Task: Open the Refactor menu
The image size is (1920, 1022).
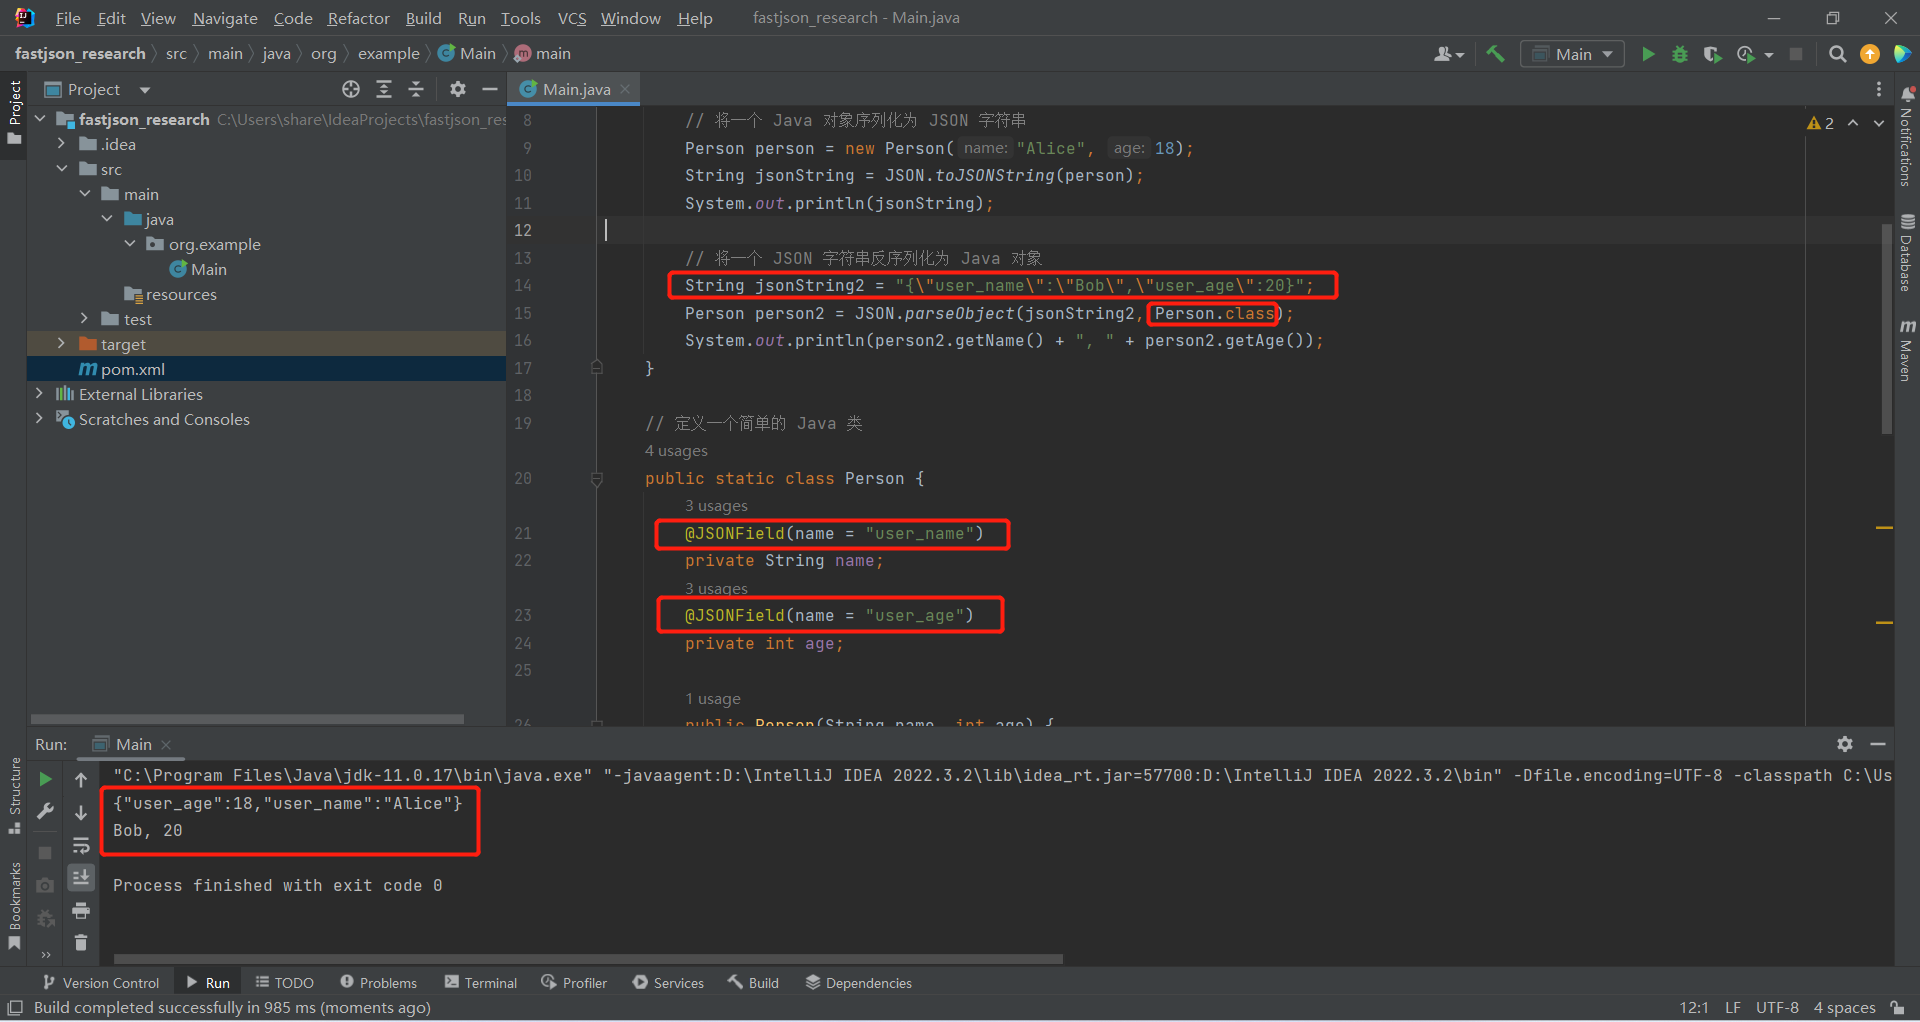Action: (358, 18)
